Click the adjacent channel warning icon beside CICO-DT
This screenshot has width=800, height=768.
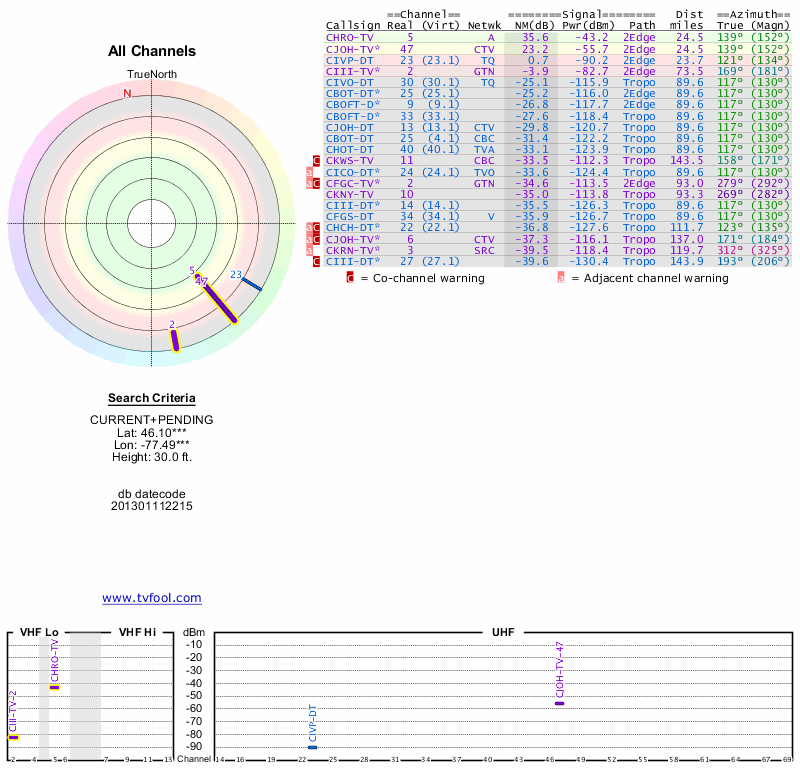coord(309,172)
